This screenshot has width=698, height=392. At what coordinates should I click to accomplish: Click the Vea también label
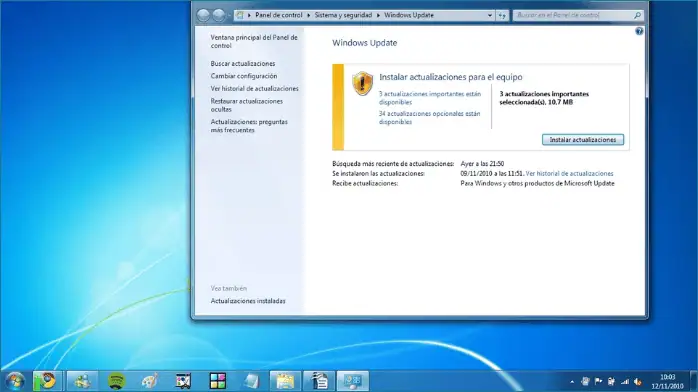[228, 288]
